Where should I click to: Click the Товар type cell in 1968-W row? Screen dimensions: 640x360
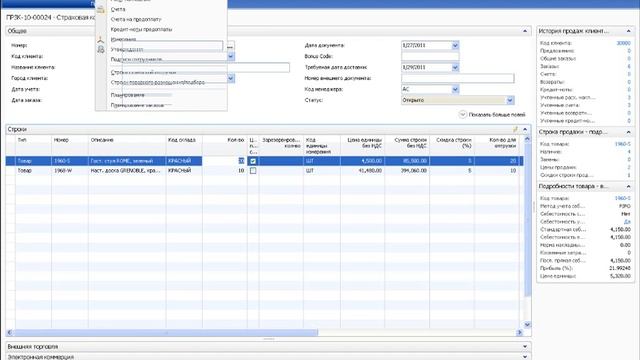pyautogui.click(x=33, y=171)
